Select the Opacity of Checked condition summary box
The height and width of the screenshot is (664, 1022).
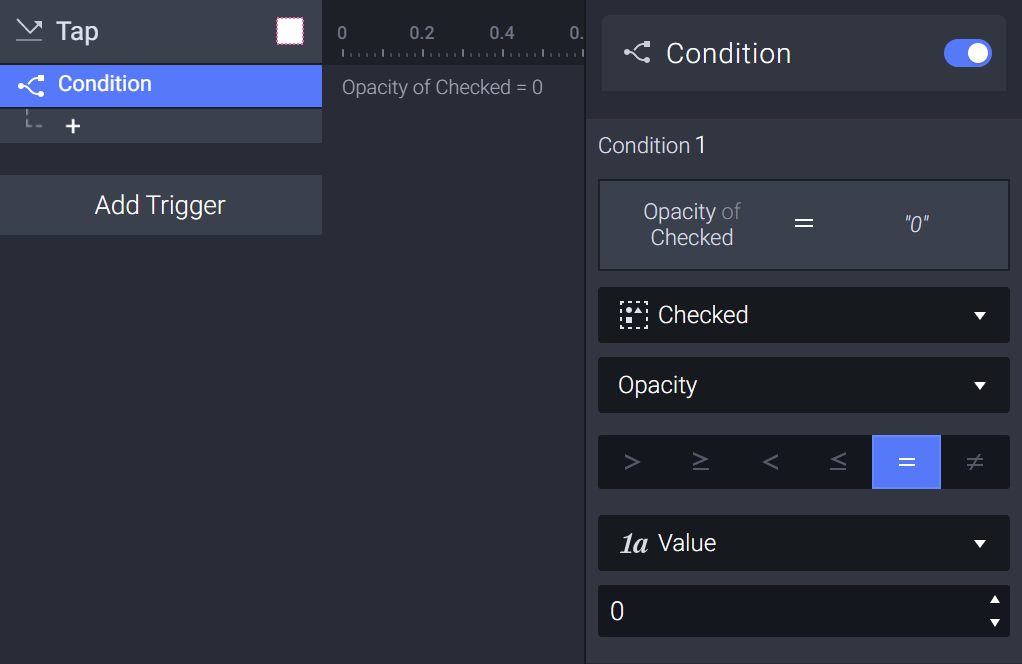coord(804,225)
